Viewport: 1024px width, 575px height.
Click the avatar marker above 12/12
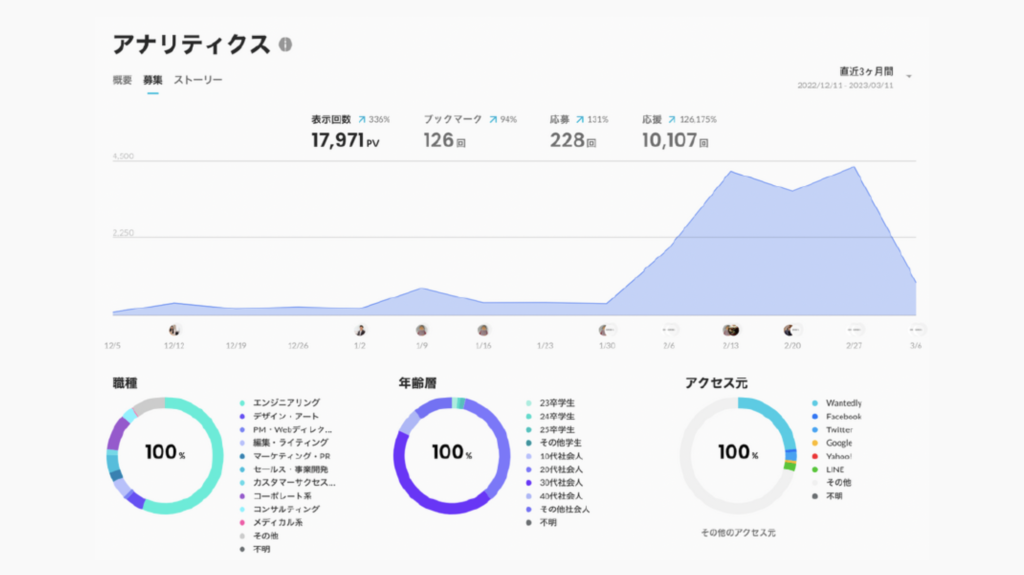pyautogui.click(x=174, y=329)
